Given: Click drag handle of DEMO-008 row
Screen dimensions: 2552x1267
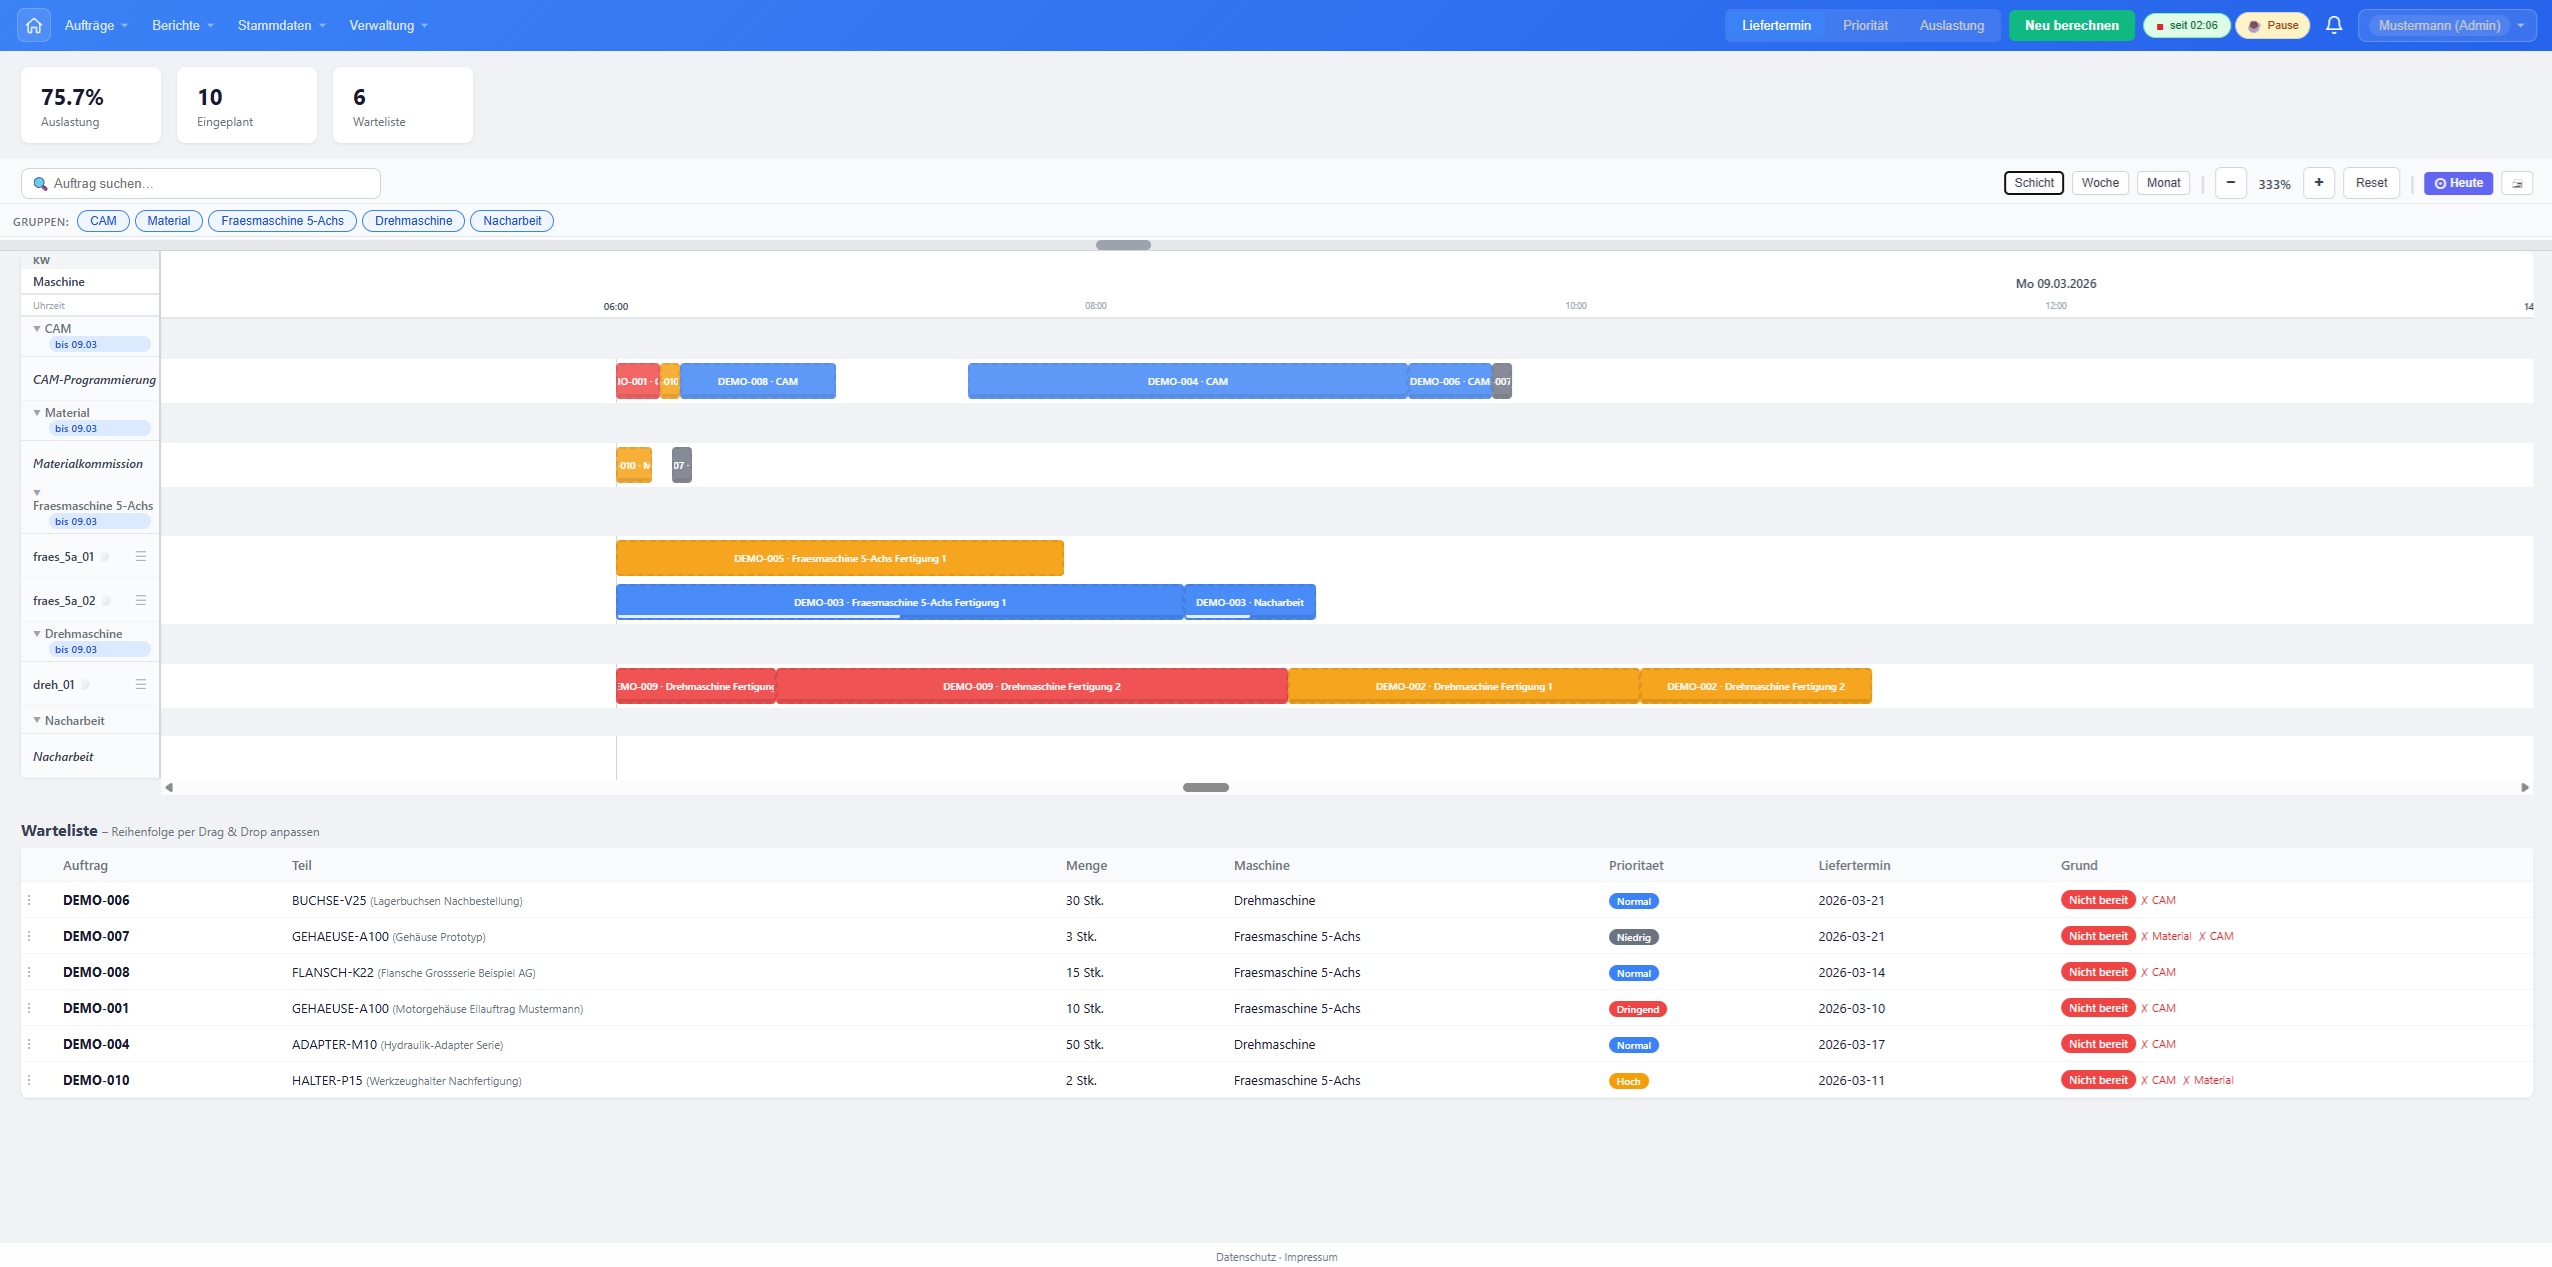Looking at the screenshot, I should 29,972.
